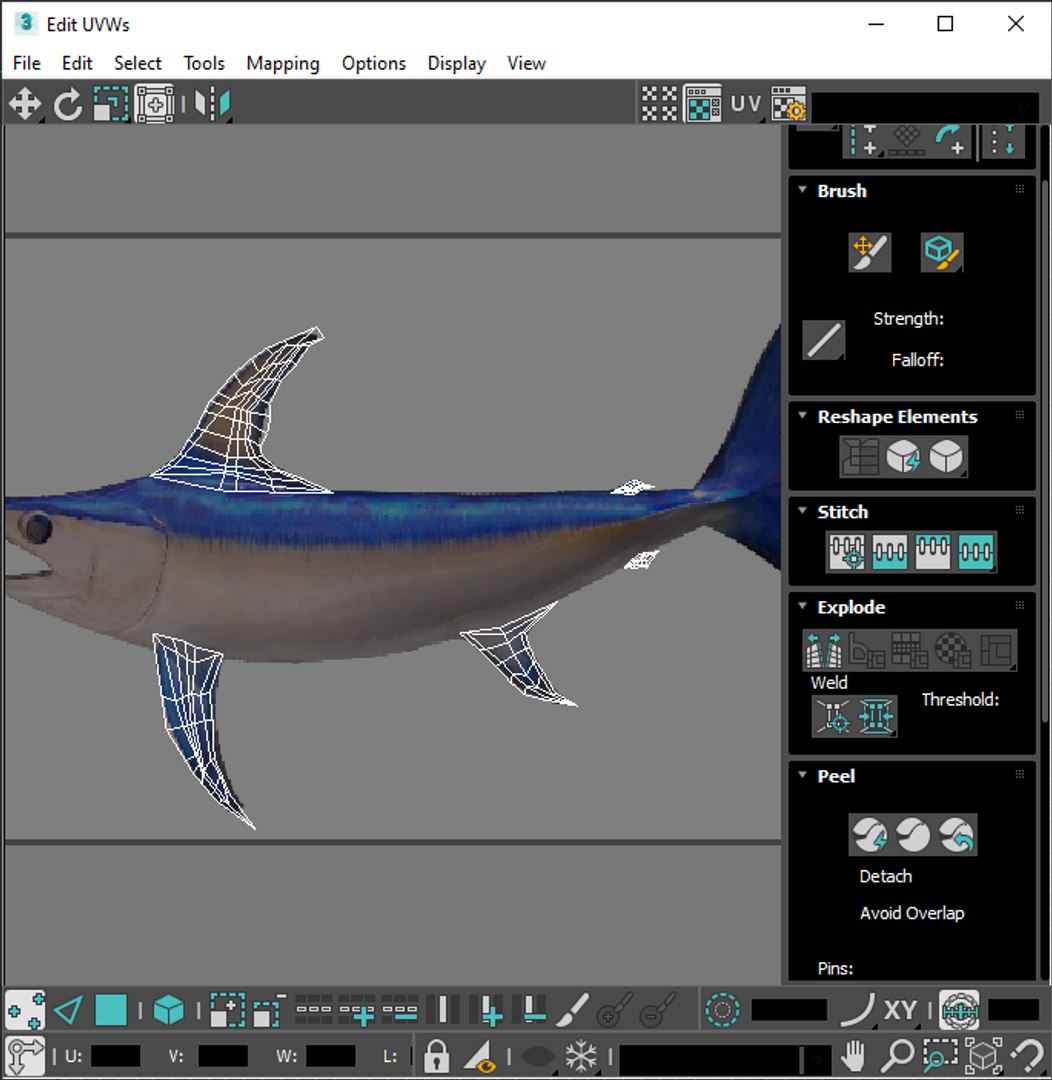Collapse the Brush rollout
The image size is (1052, 1080).
coord(803,189)
